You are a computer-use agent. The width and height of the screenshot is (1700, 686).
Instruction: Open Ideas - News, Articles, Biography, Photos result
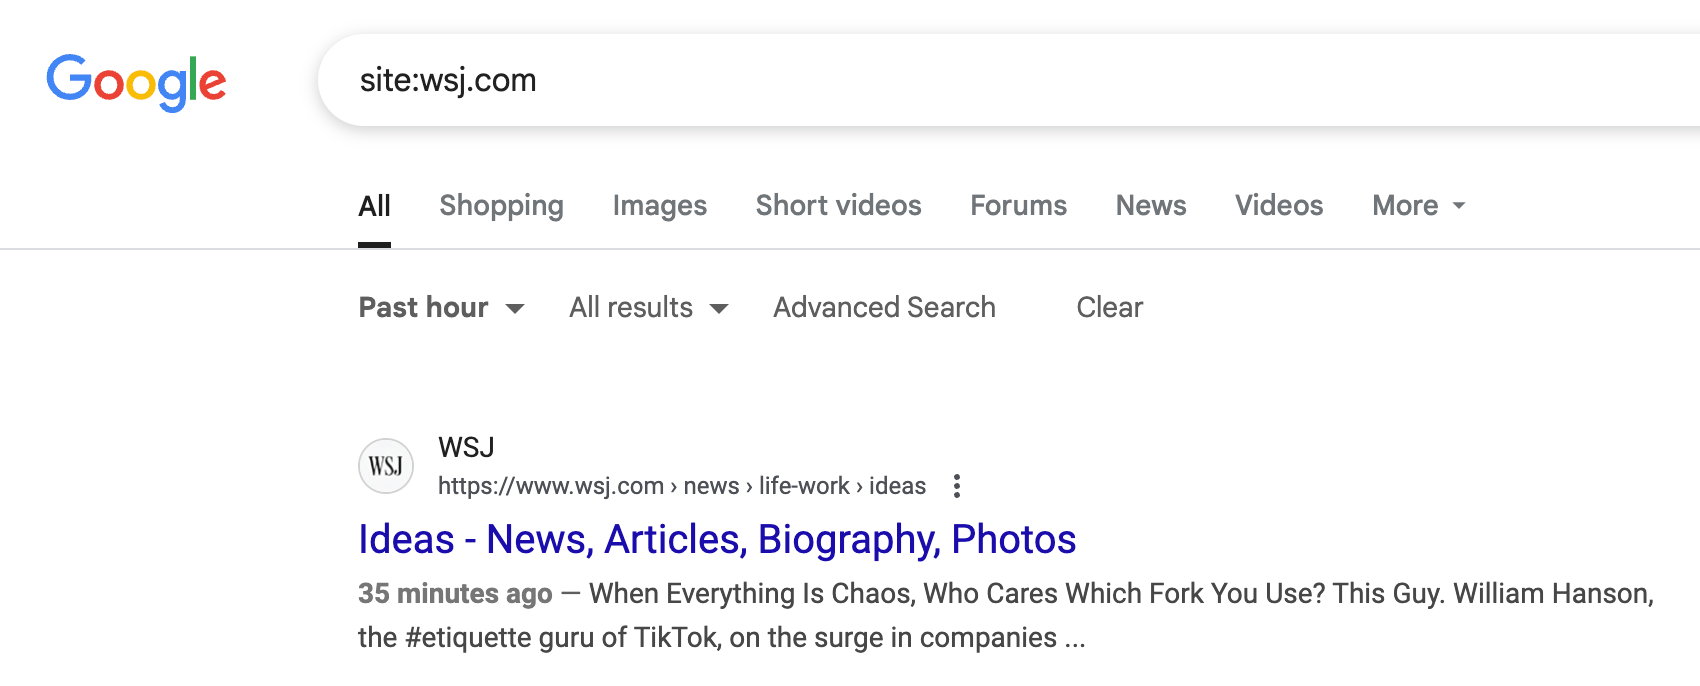tap(717, 540)
